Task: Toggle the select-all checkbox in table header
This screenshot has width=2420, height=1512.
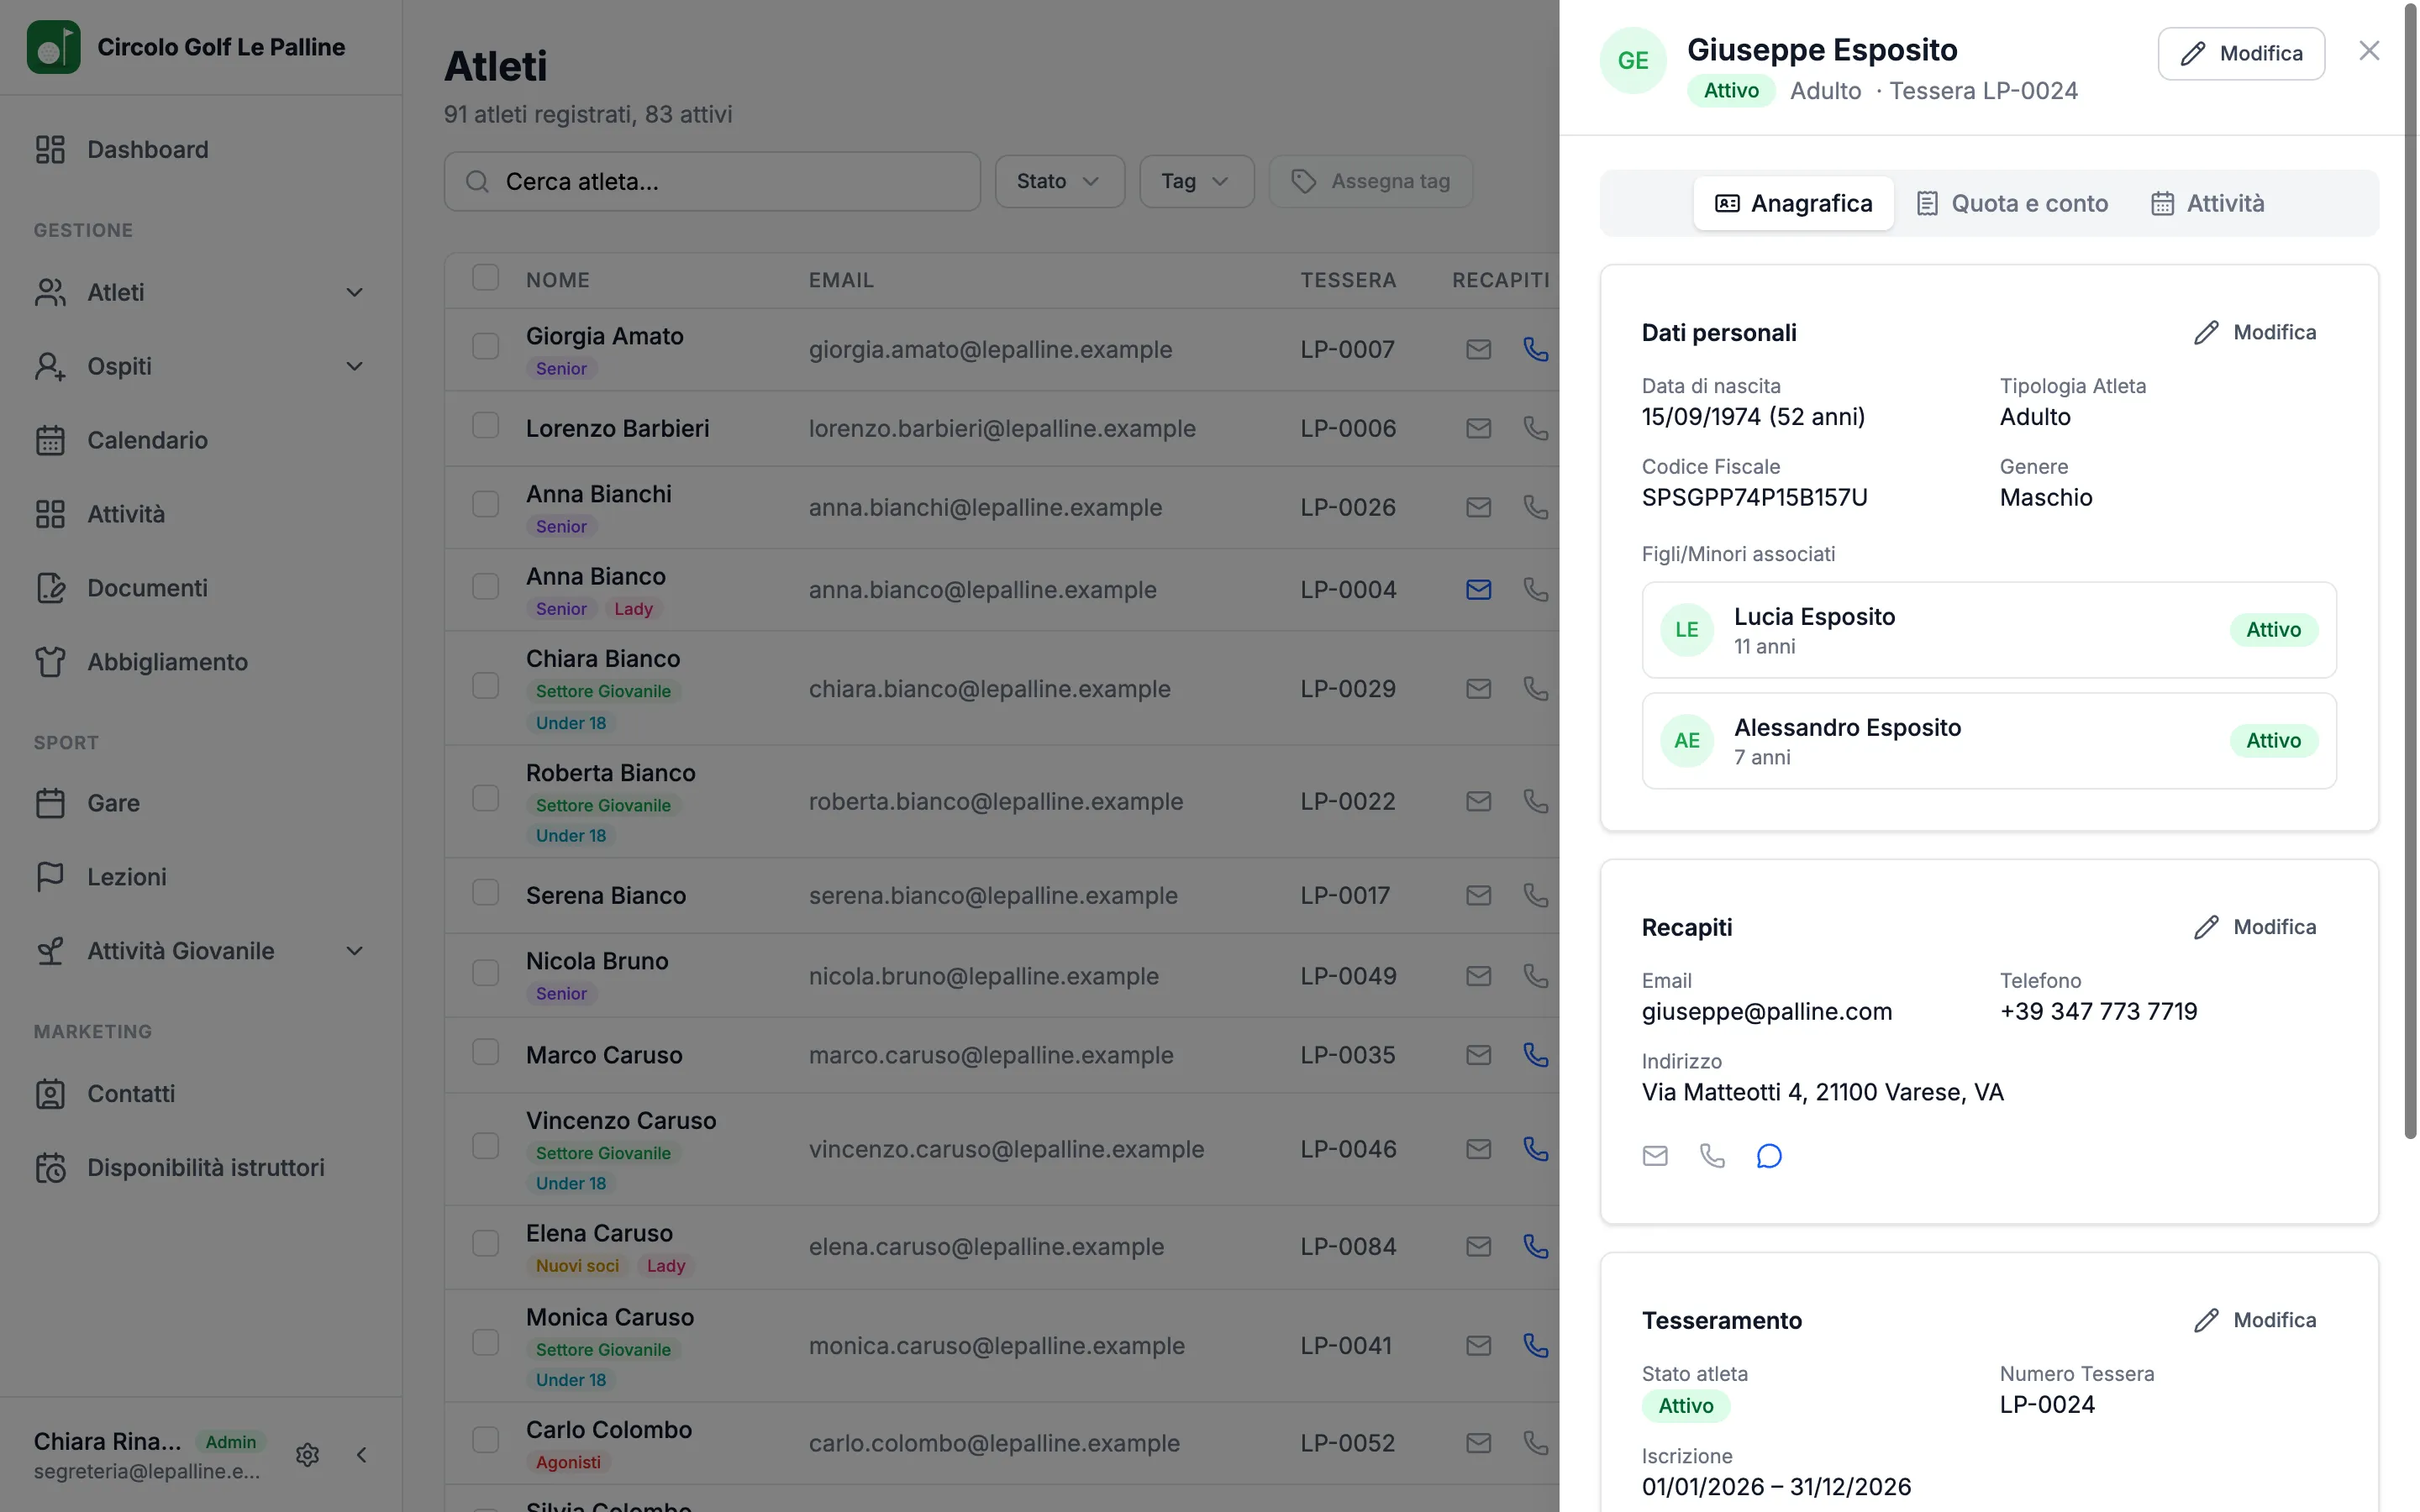Action: [x=485, y=278]
